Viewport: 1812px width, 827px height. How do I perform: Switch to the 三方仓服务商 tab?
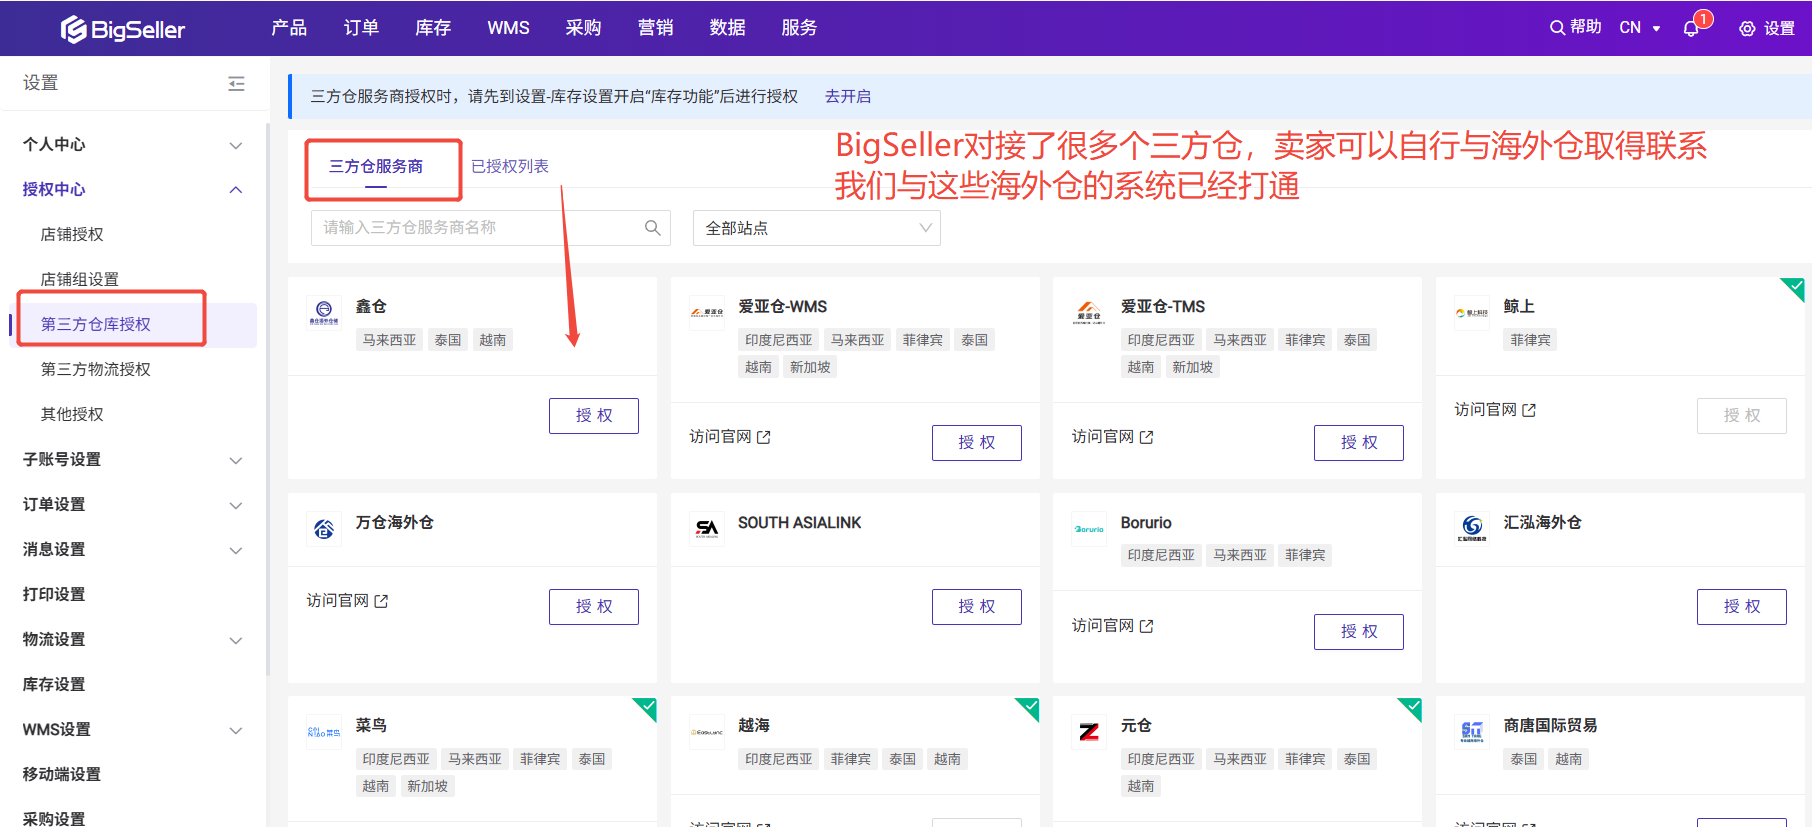coord(376,166)
